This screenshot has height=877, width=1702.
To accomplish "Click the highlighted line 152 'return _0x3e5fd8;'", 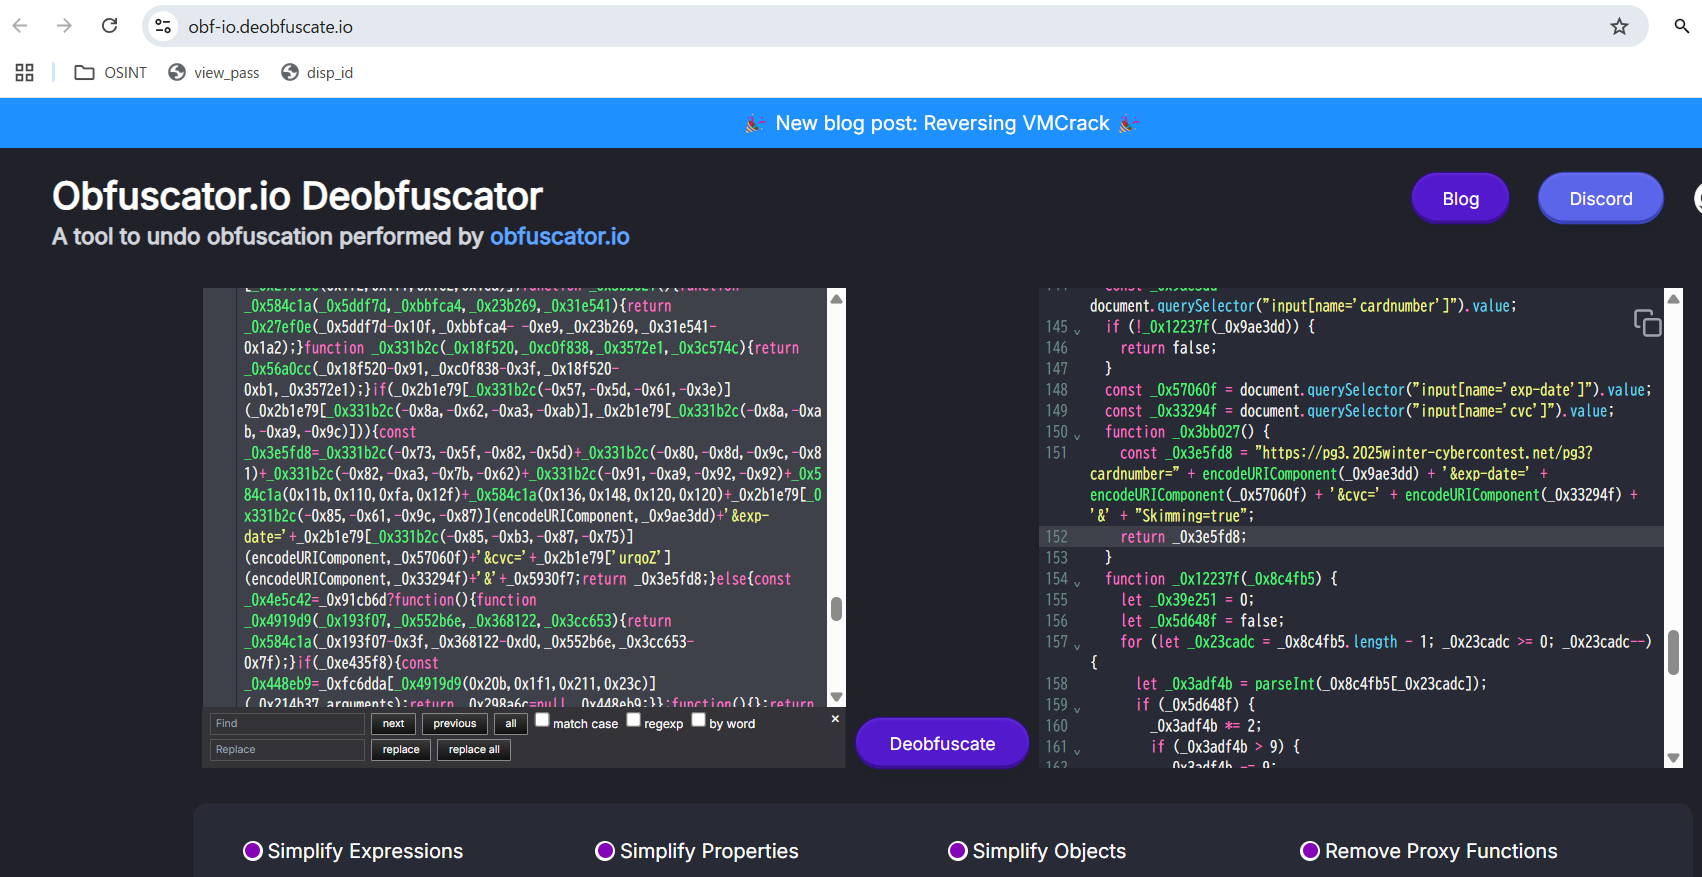I will (x=1183, y=537).
